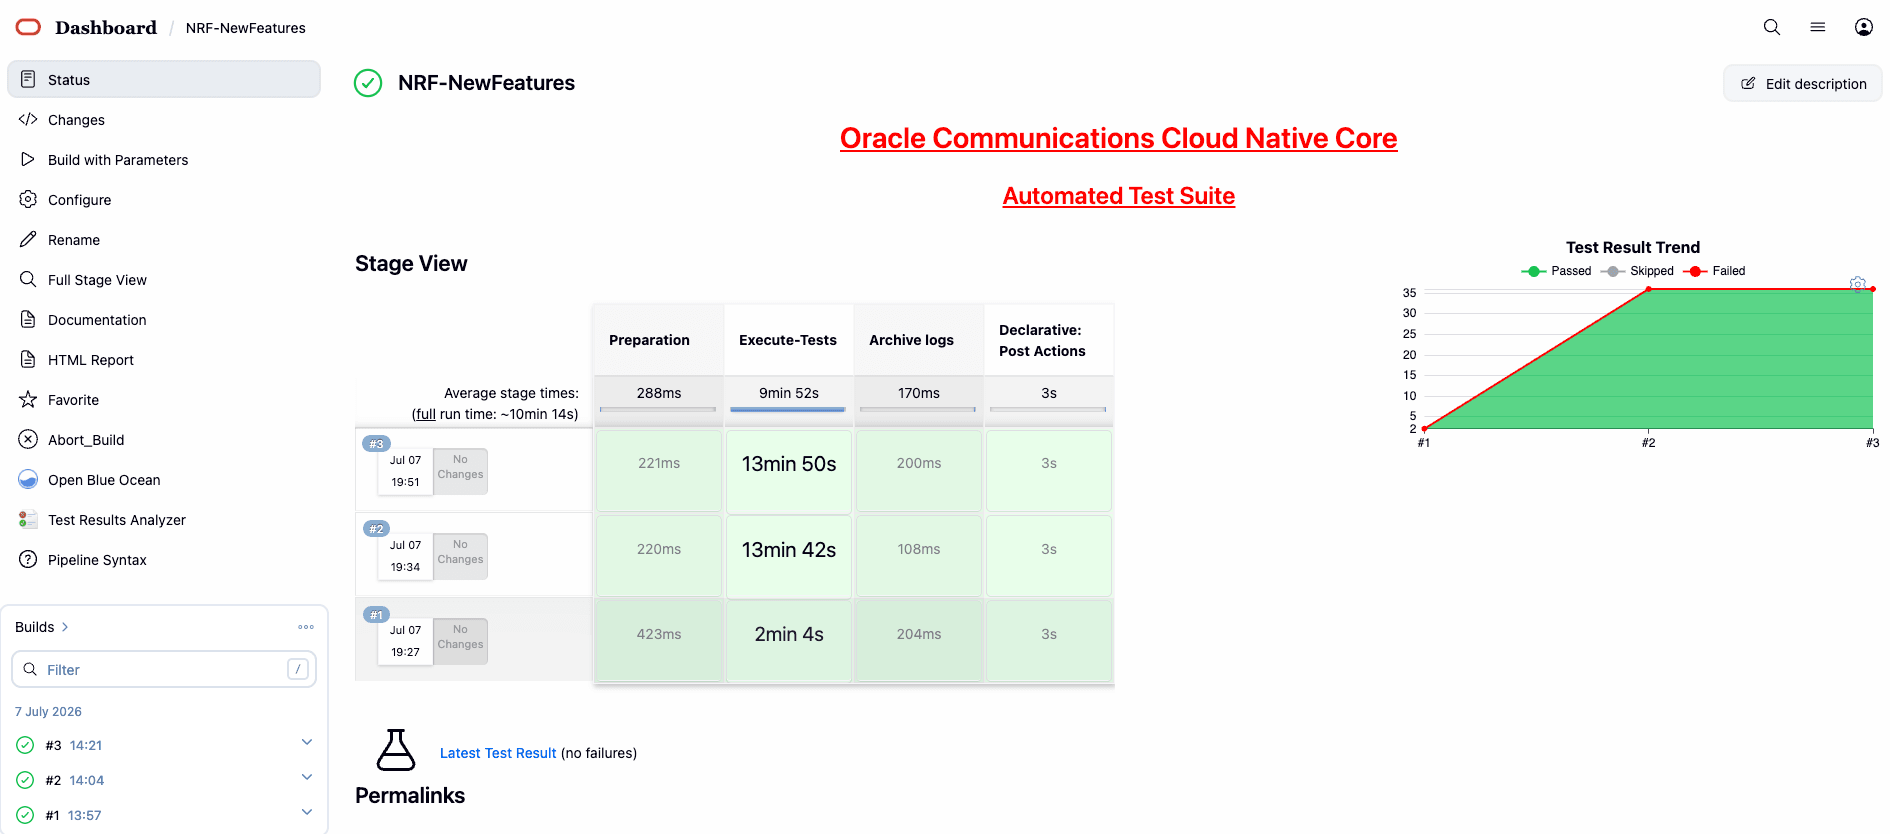Click the Rename pencil icon

28,239
